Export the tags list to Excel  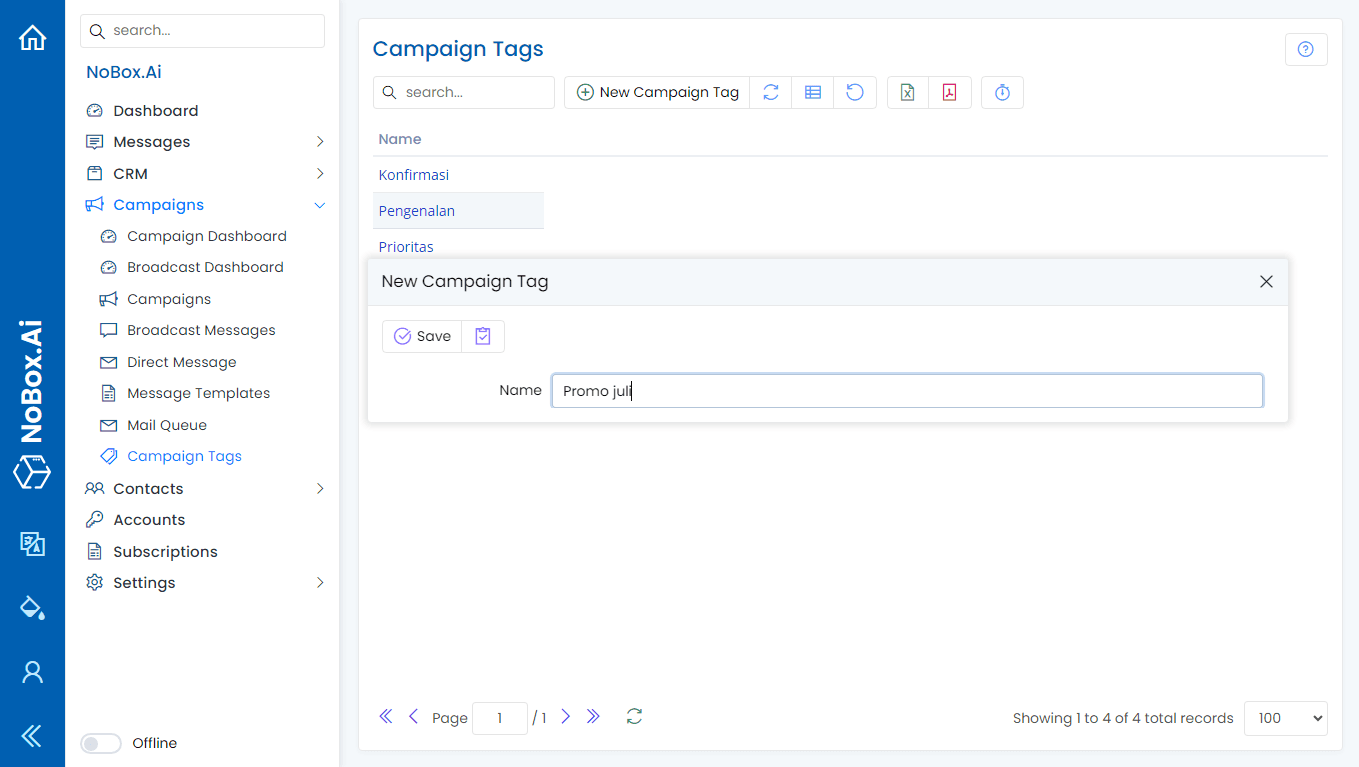[907, 92]
